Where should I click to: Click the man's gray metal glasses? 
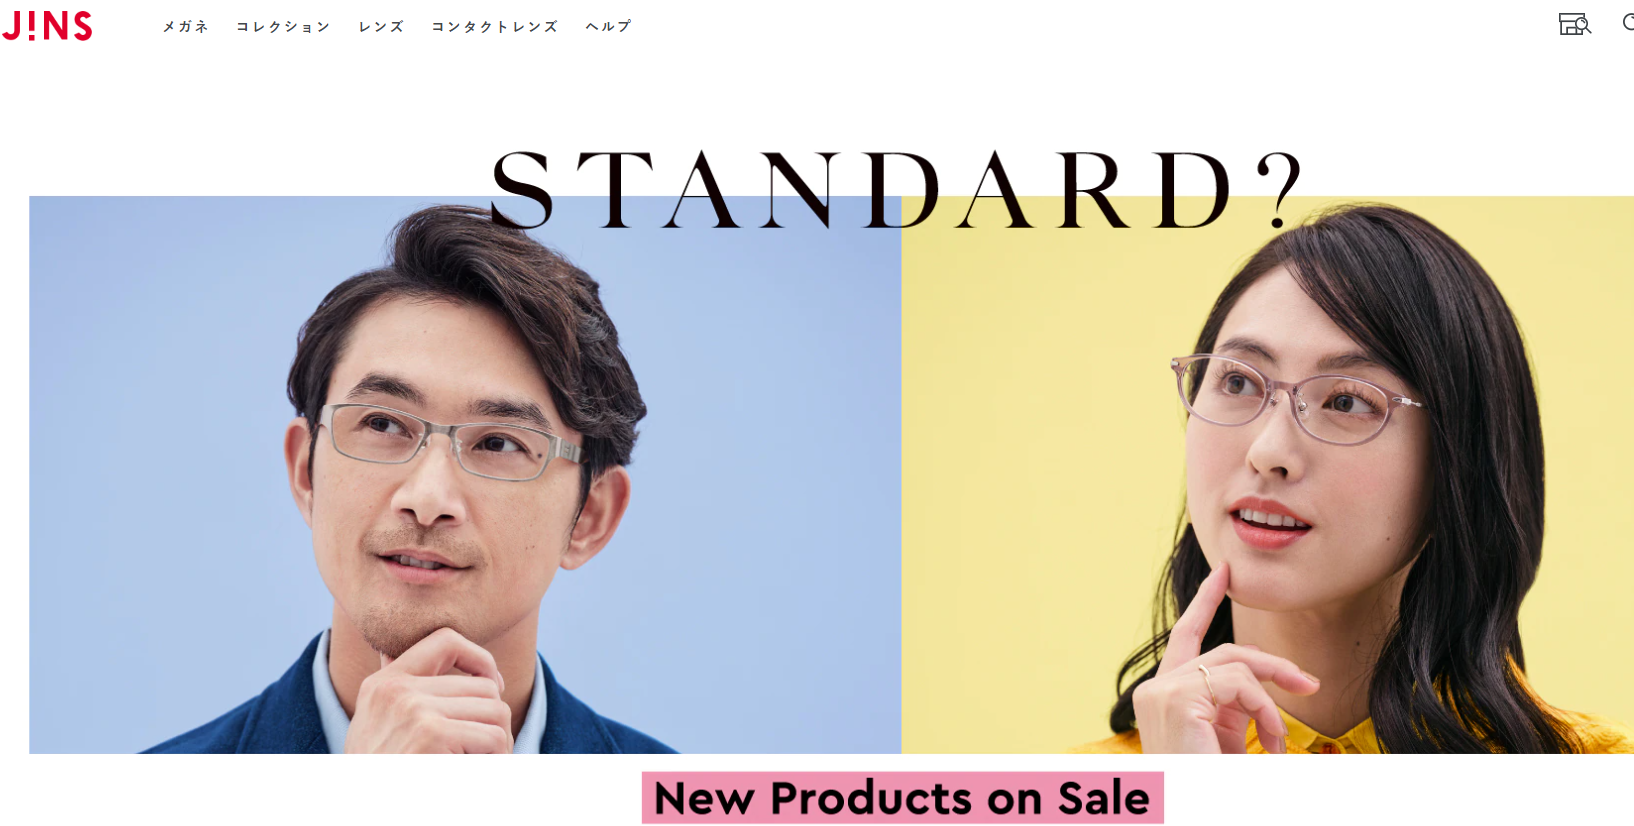point(450,441)
